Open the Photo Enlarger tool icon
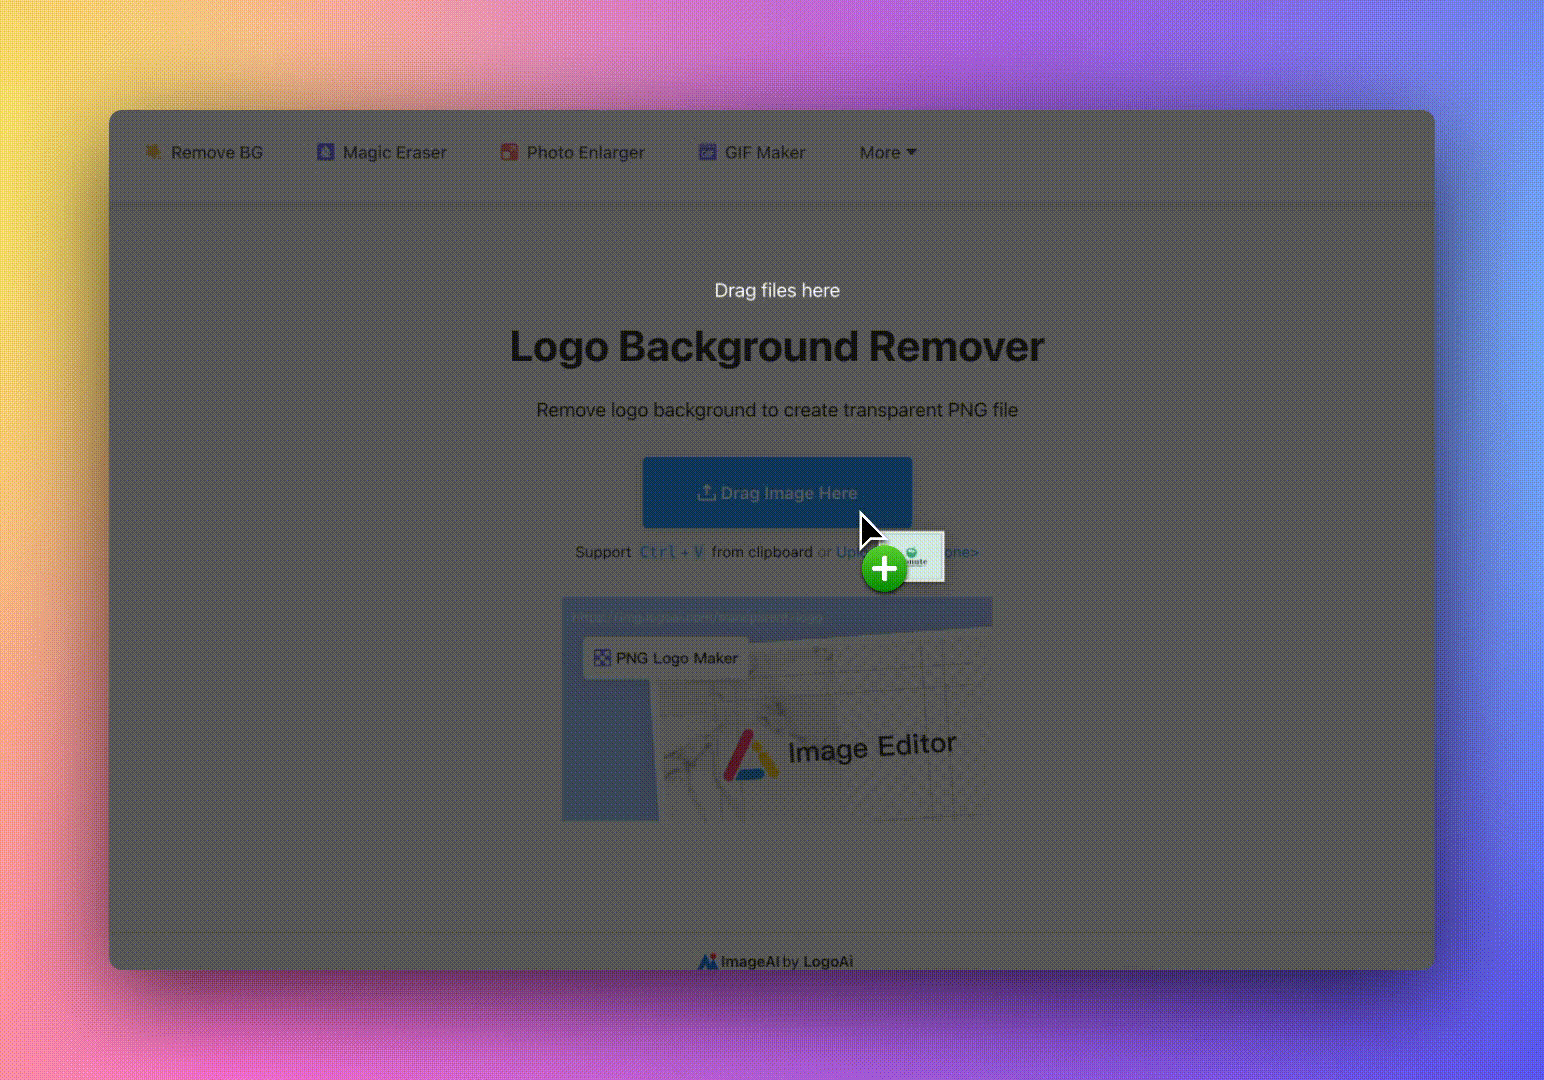Screen dimensions: 1544x1080 click(509, 152)
